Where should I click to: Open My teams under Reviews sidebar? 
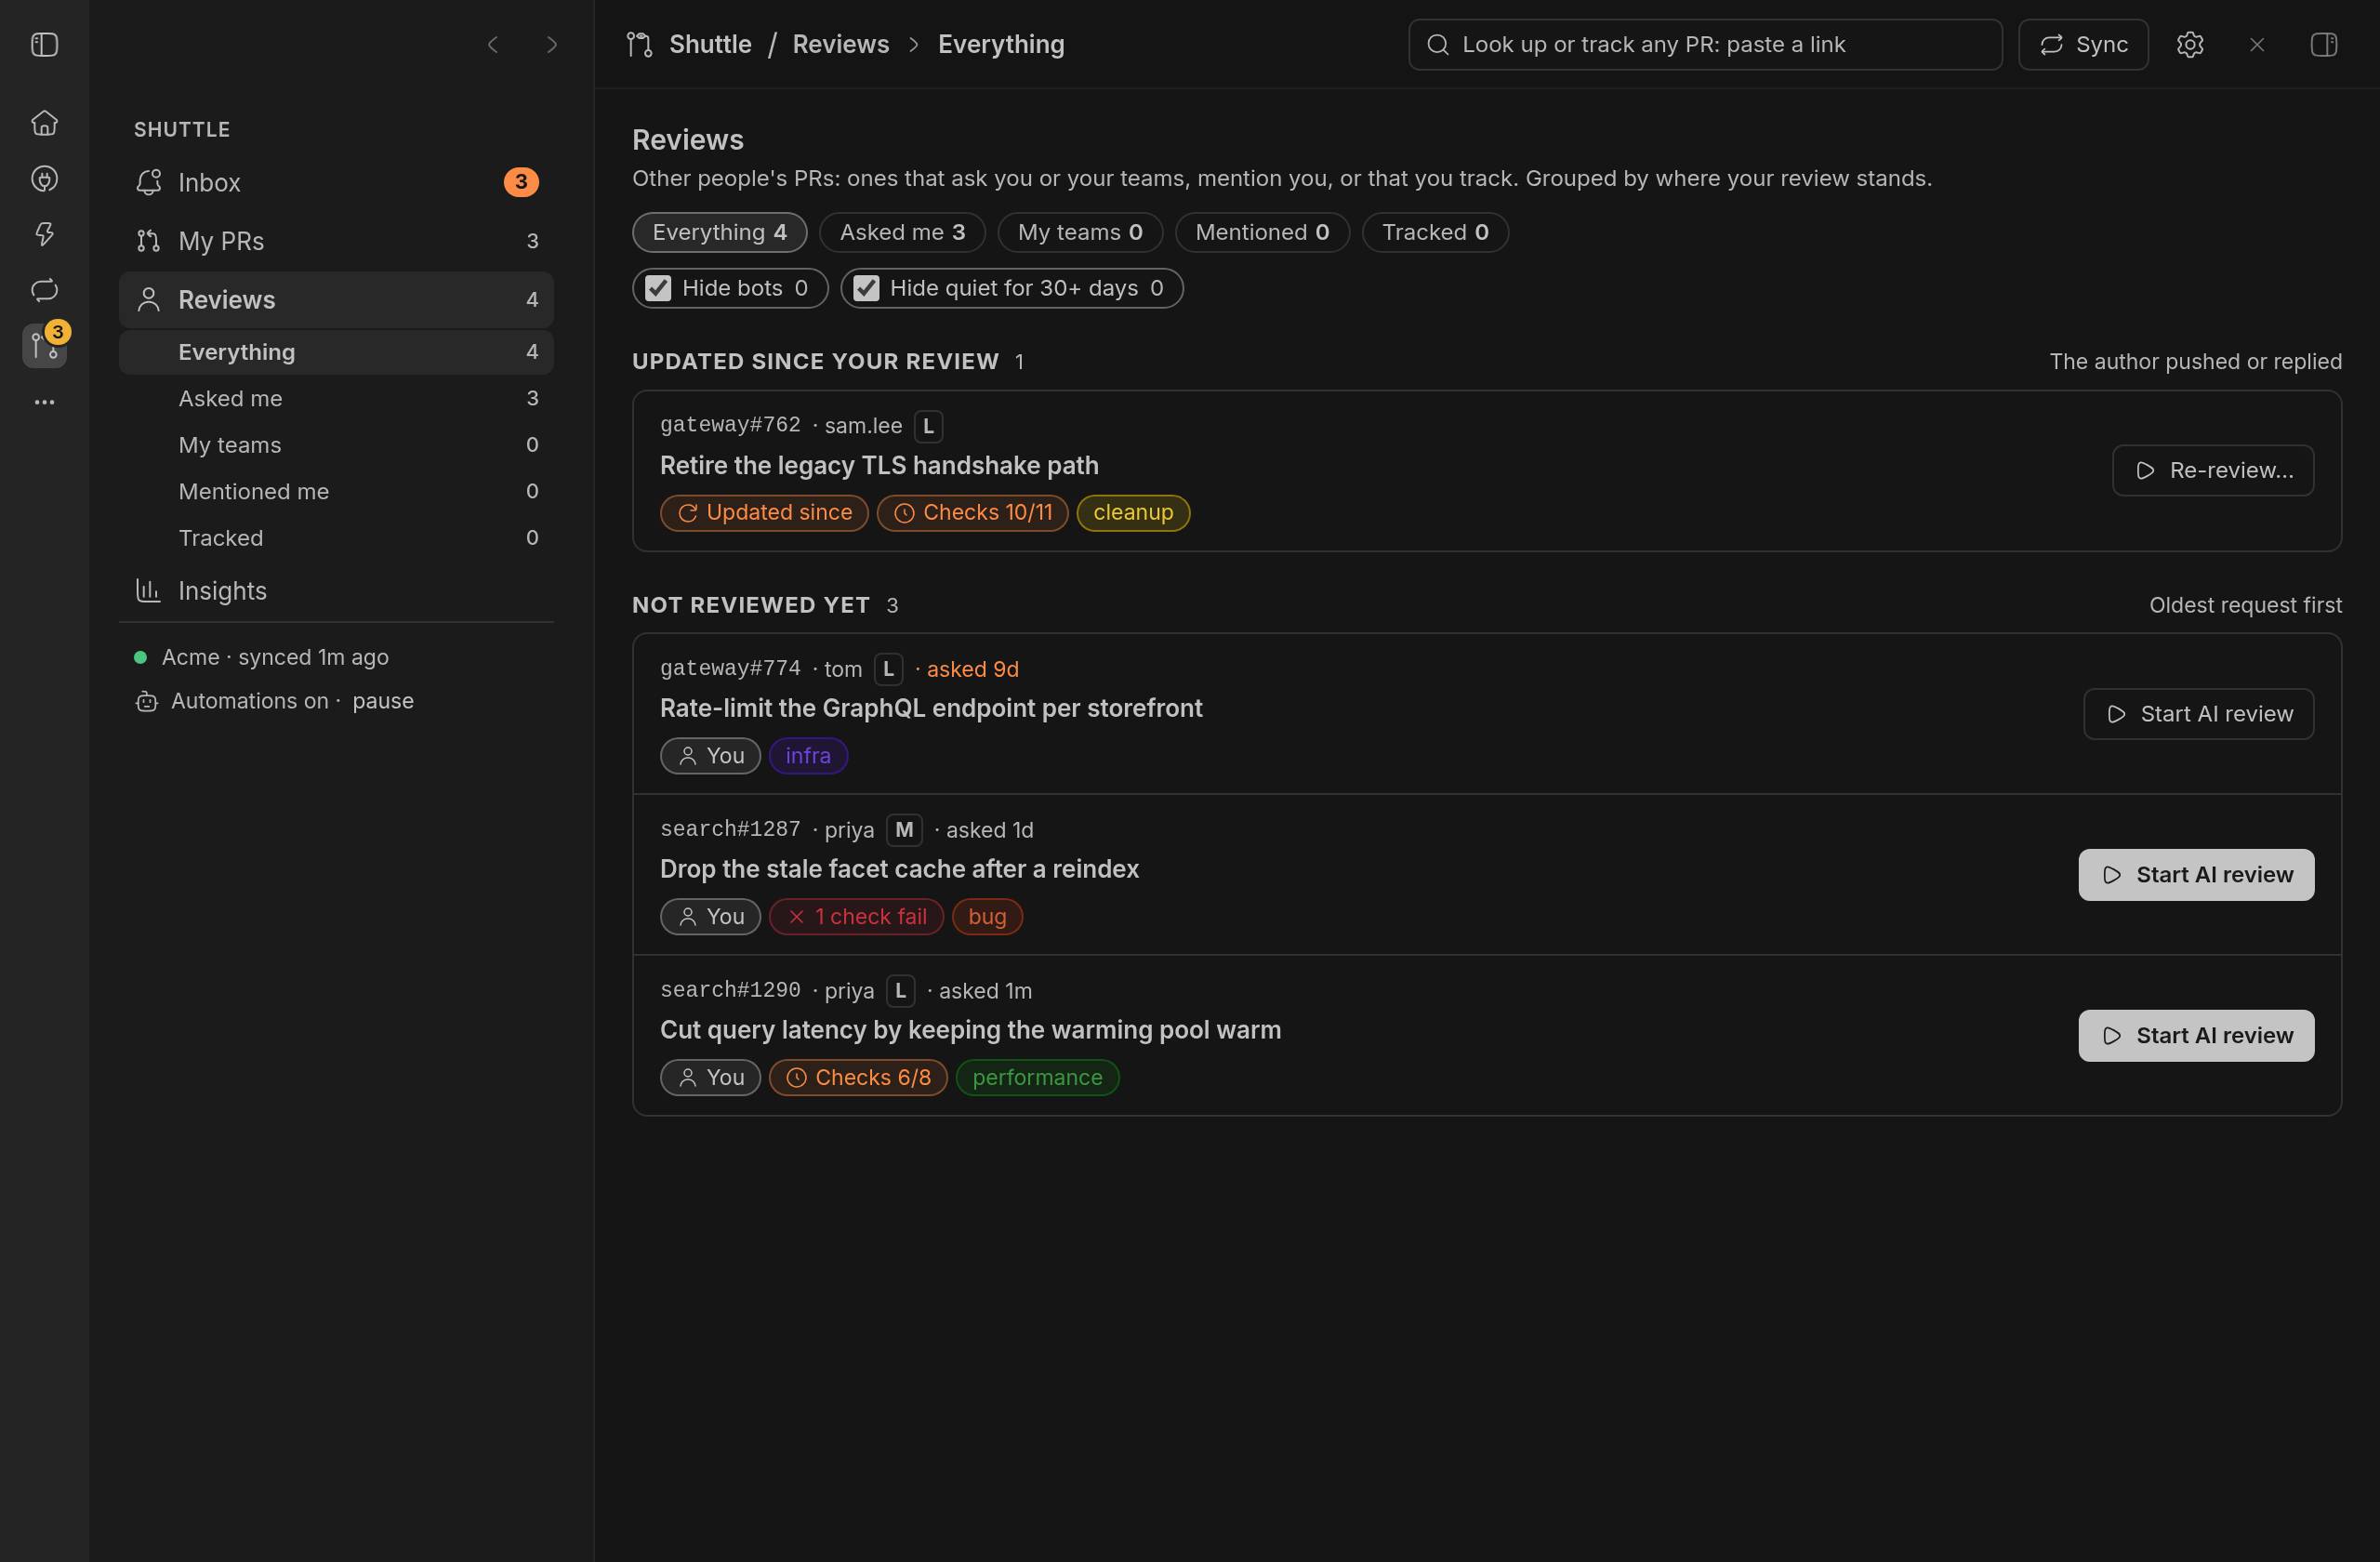click(336, 445)
